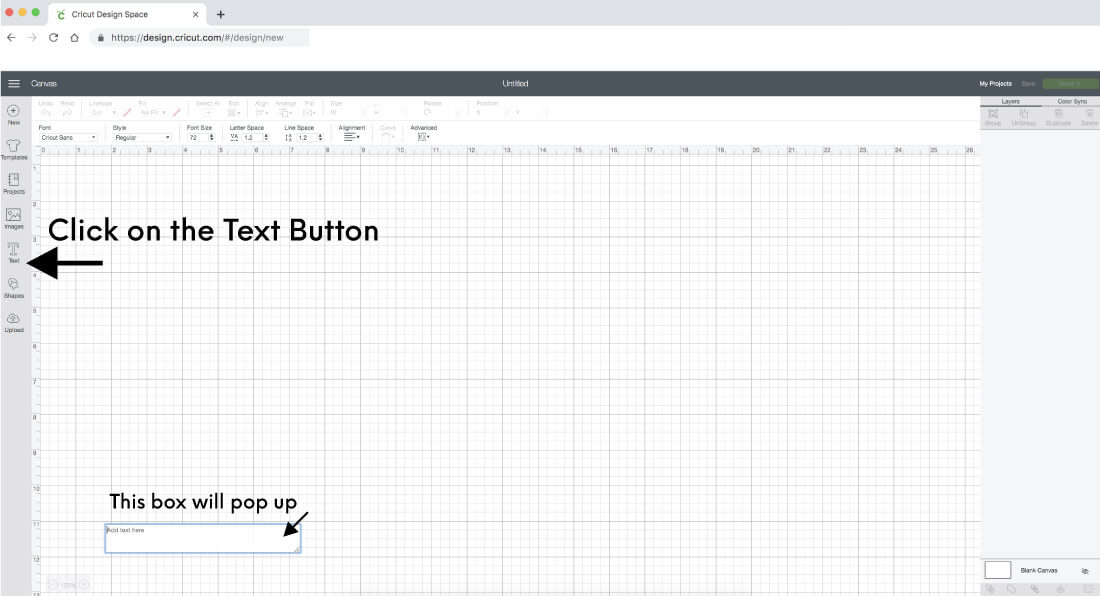Click the Delete icon in Layers panel
This screenshot has height=596, width=1100.
pos(1089,114)
